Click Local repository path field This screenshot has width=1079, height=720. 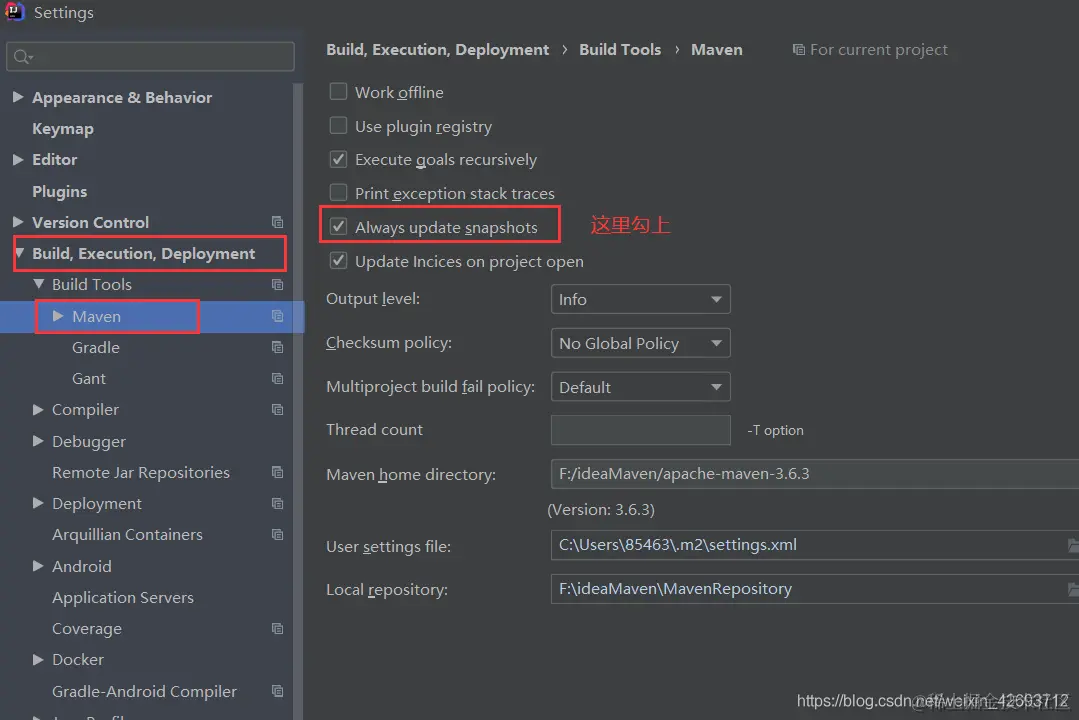809,589
